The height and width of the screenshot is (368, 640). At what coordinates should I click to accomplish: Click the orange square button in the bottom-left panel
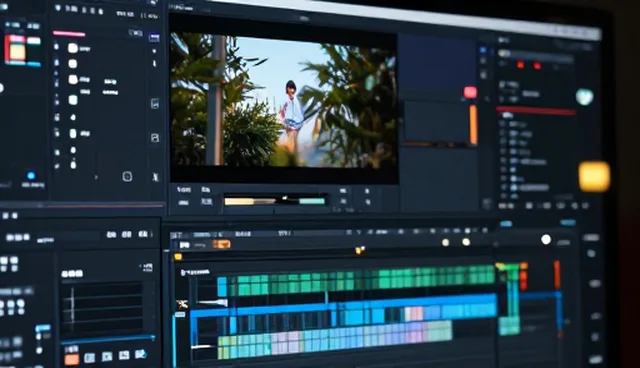point(72,359)
